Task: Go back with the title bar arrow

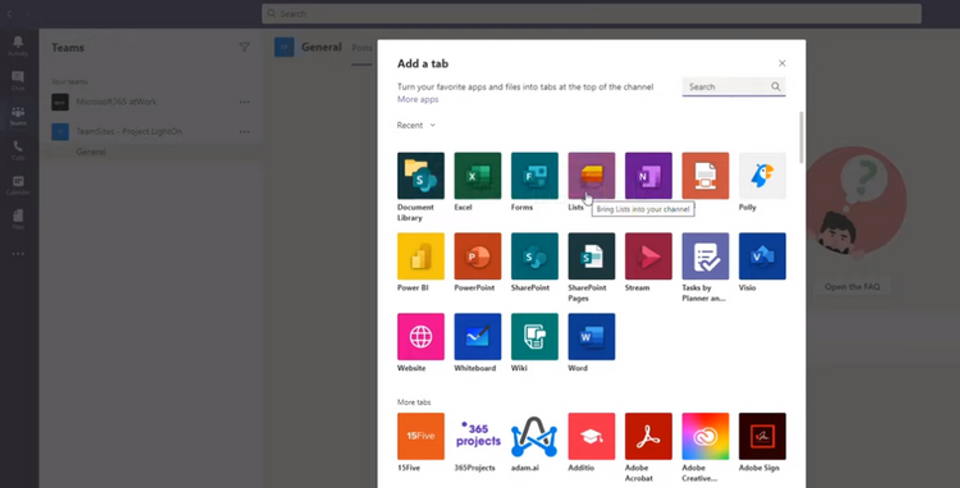Action: point(10,13)
